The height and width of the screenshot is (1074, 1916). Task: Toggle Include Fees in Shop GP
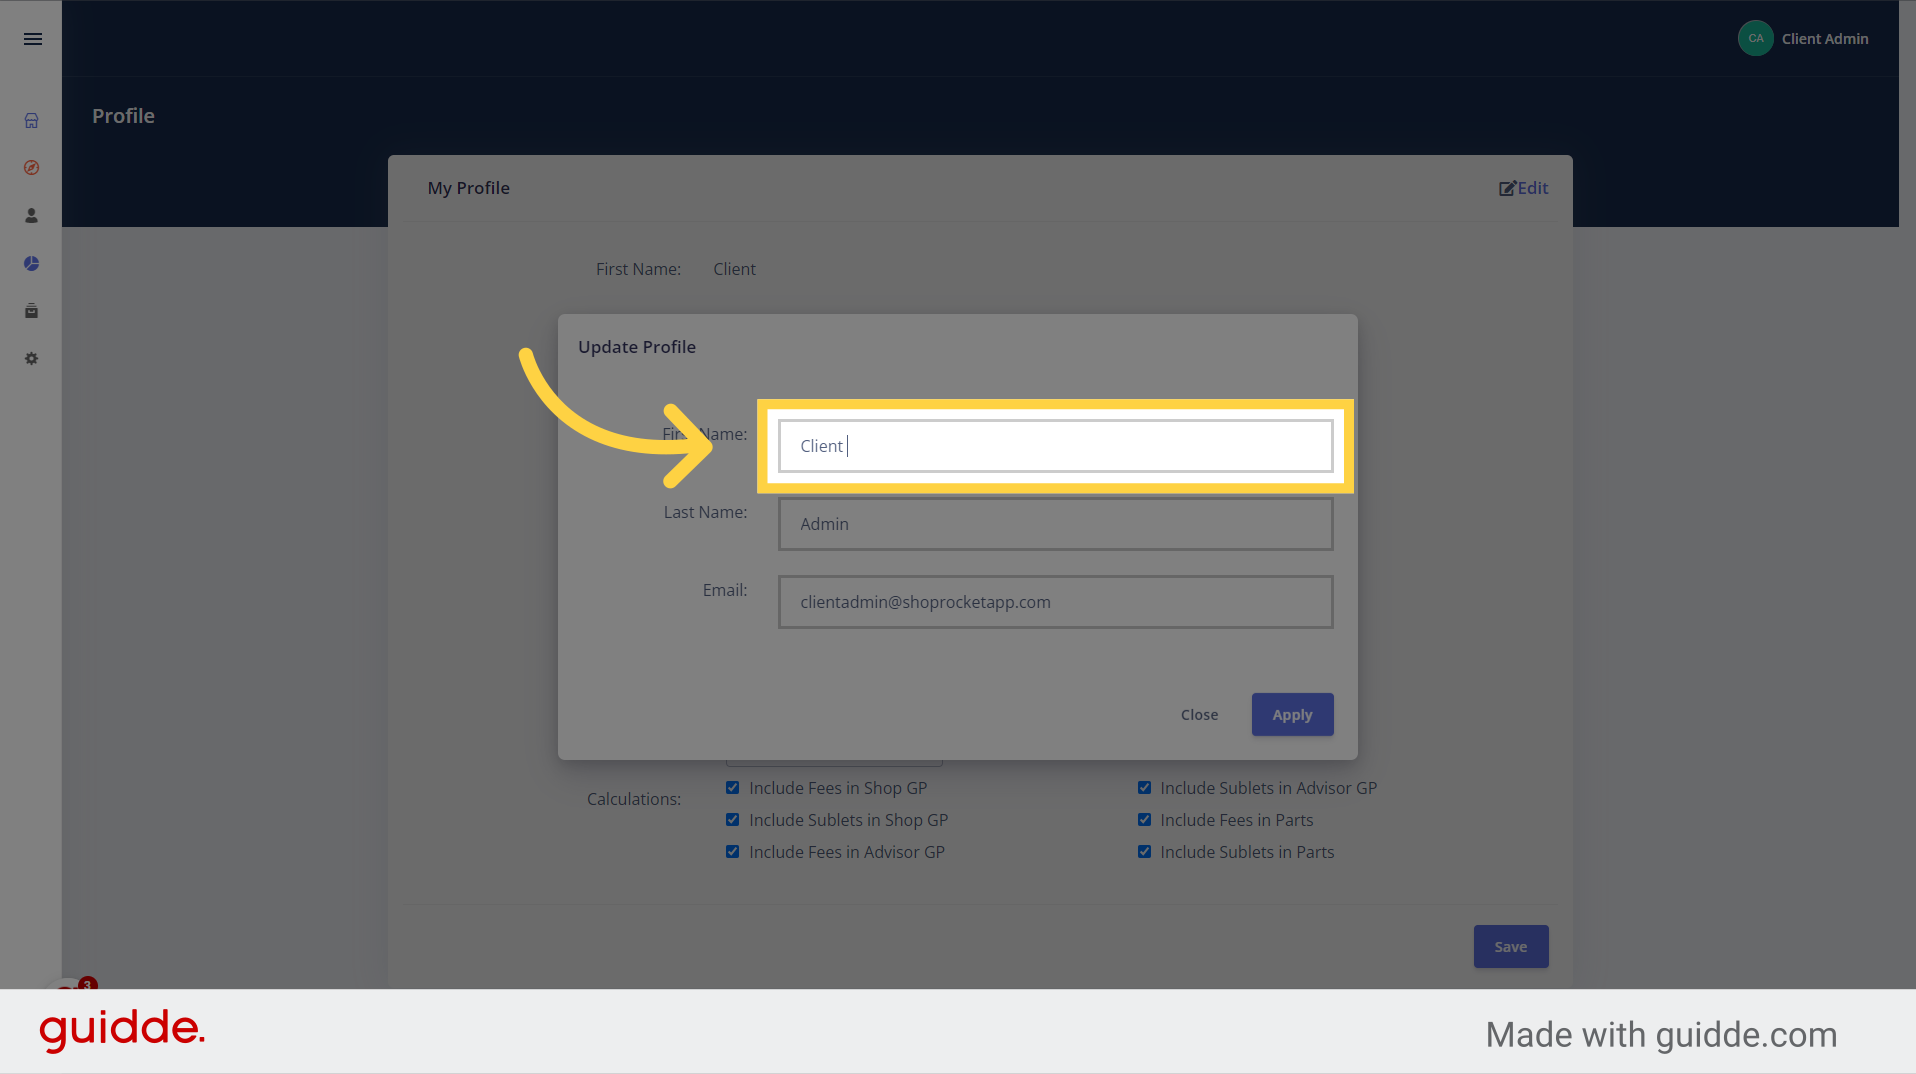[x=733, y=788]
